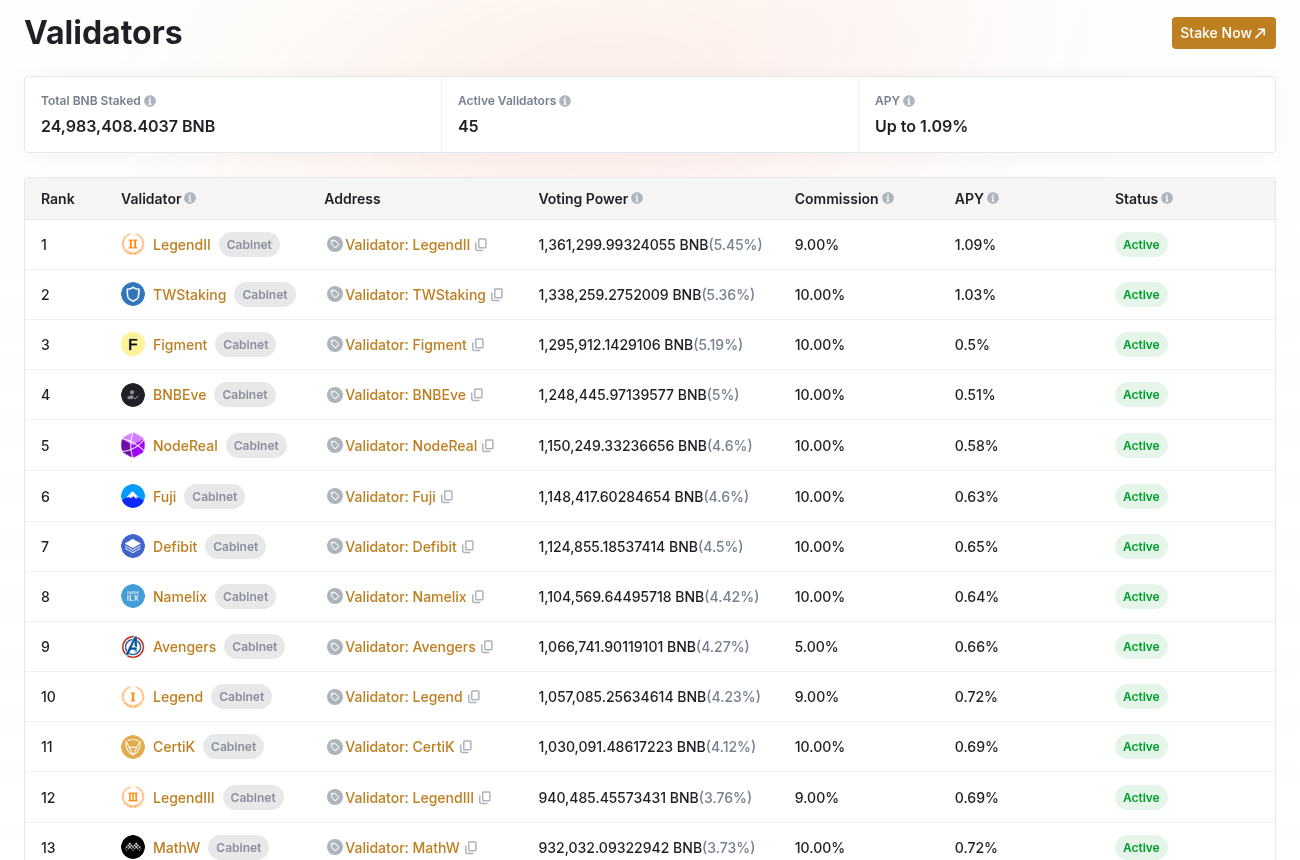Copy the LegendII validator address
The width and height of the screenshot is (1300, 860).
481,245
